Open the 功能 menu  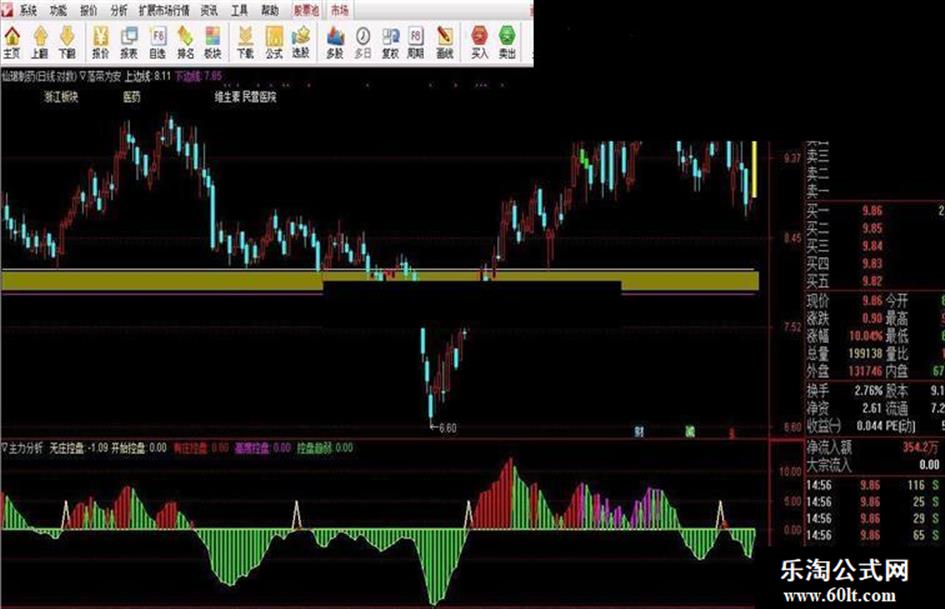tap(58, 10)
